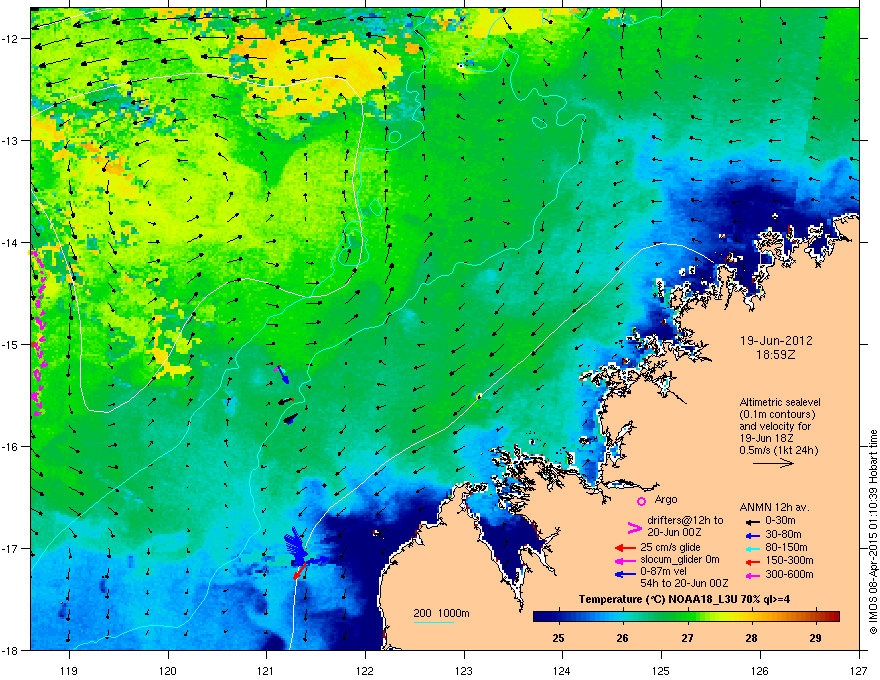Click the 'Argo' legend label
The width and height of the screenshot is (880, 680).
tap(666, 499)
